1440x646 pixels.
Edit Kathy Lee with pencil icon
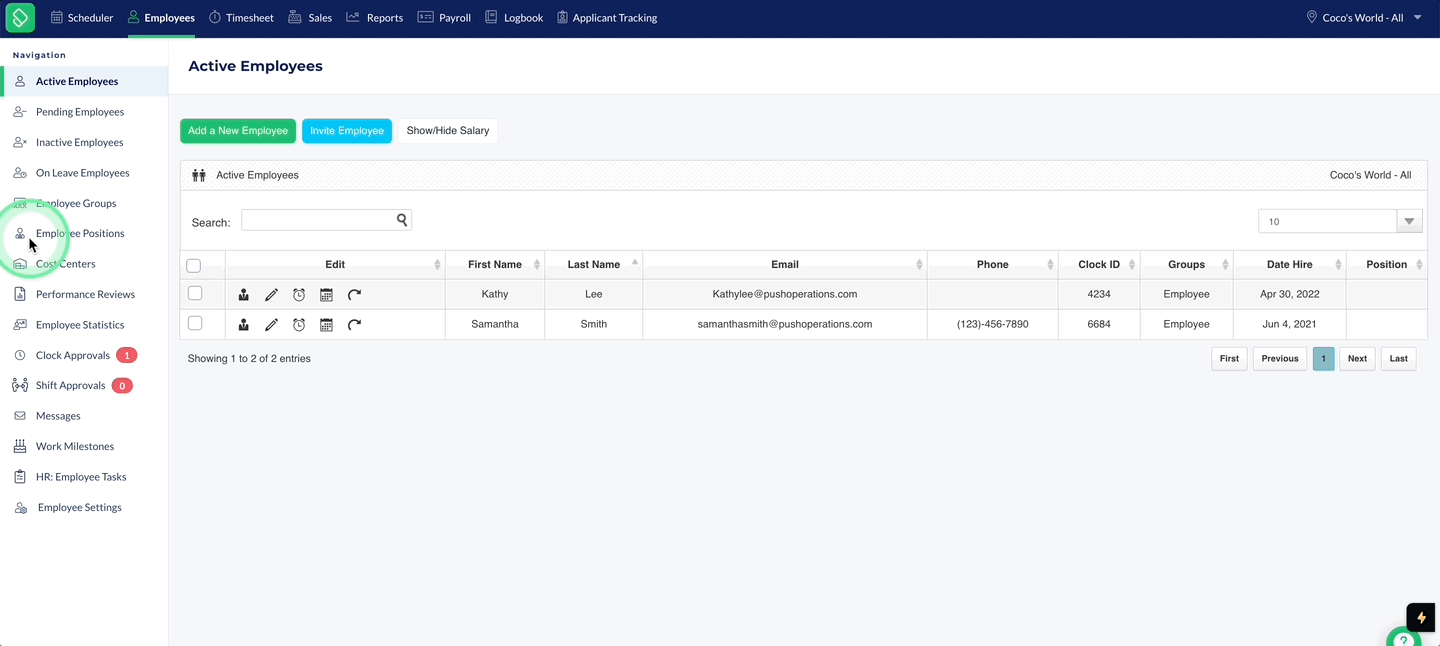click(x=271, y=294)
